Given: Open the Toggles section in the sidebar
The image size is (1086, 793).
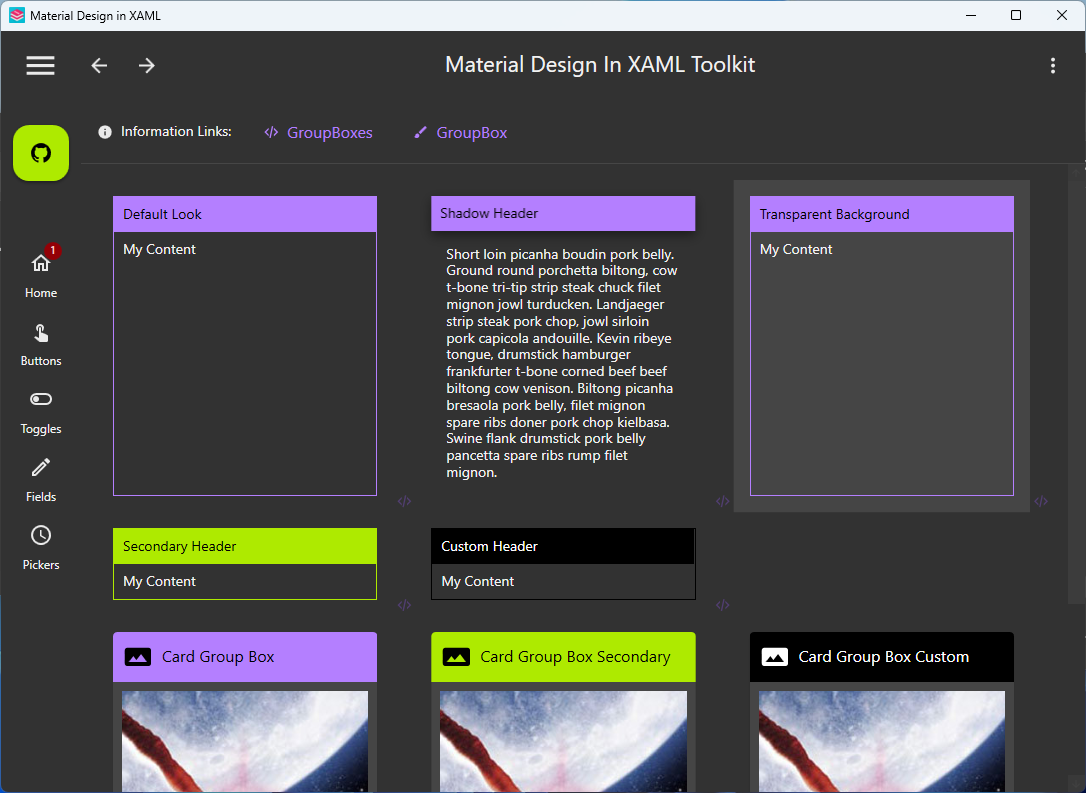Looking at the screenshot, I should tap(40, 399).
